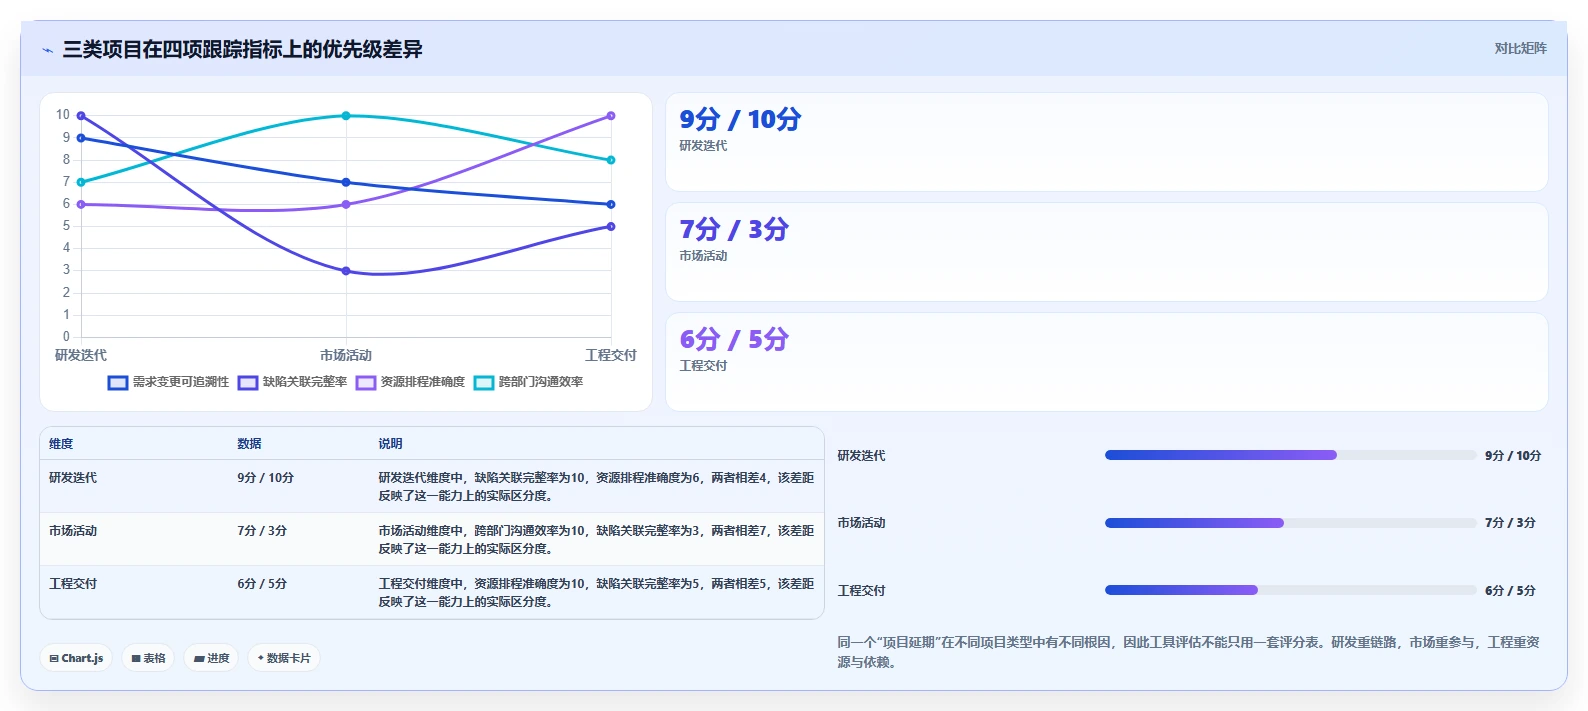Click the blue data point at value 9 for 研发迭代

[81, 138]
